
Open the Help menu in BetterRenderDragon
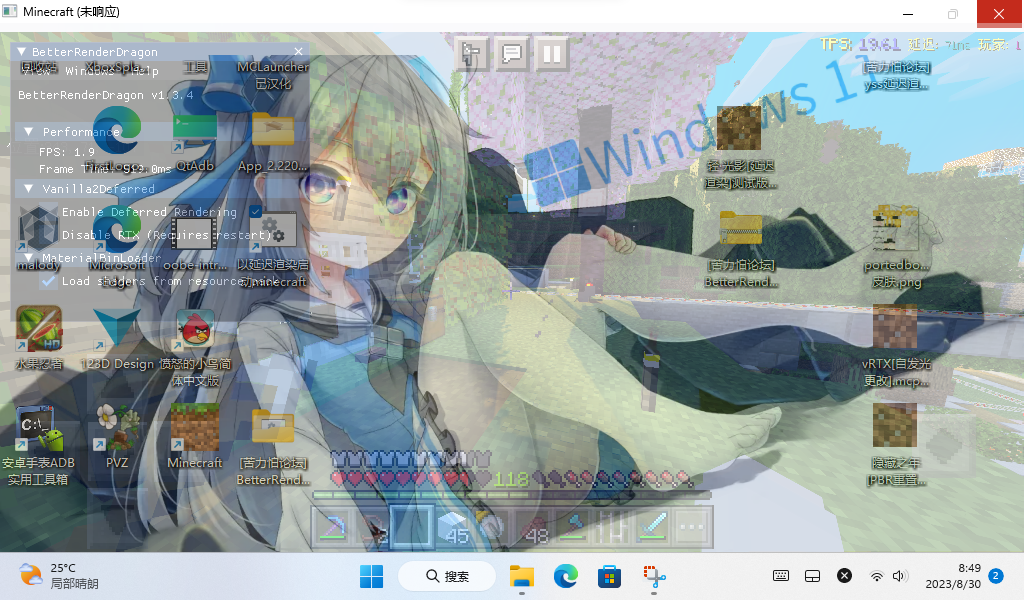pos(146,71)
